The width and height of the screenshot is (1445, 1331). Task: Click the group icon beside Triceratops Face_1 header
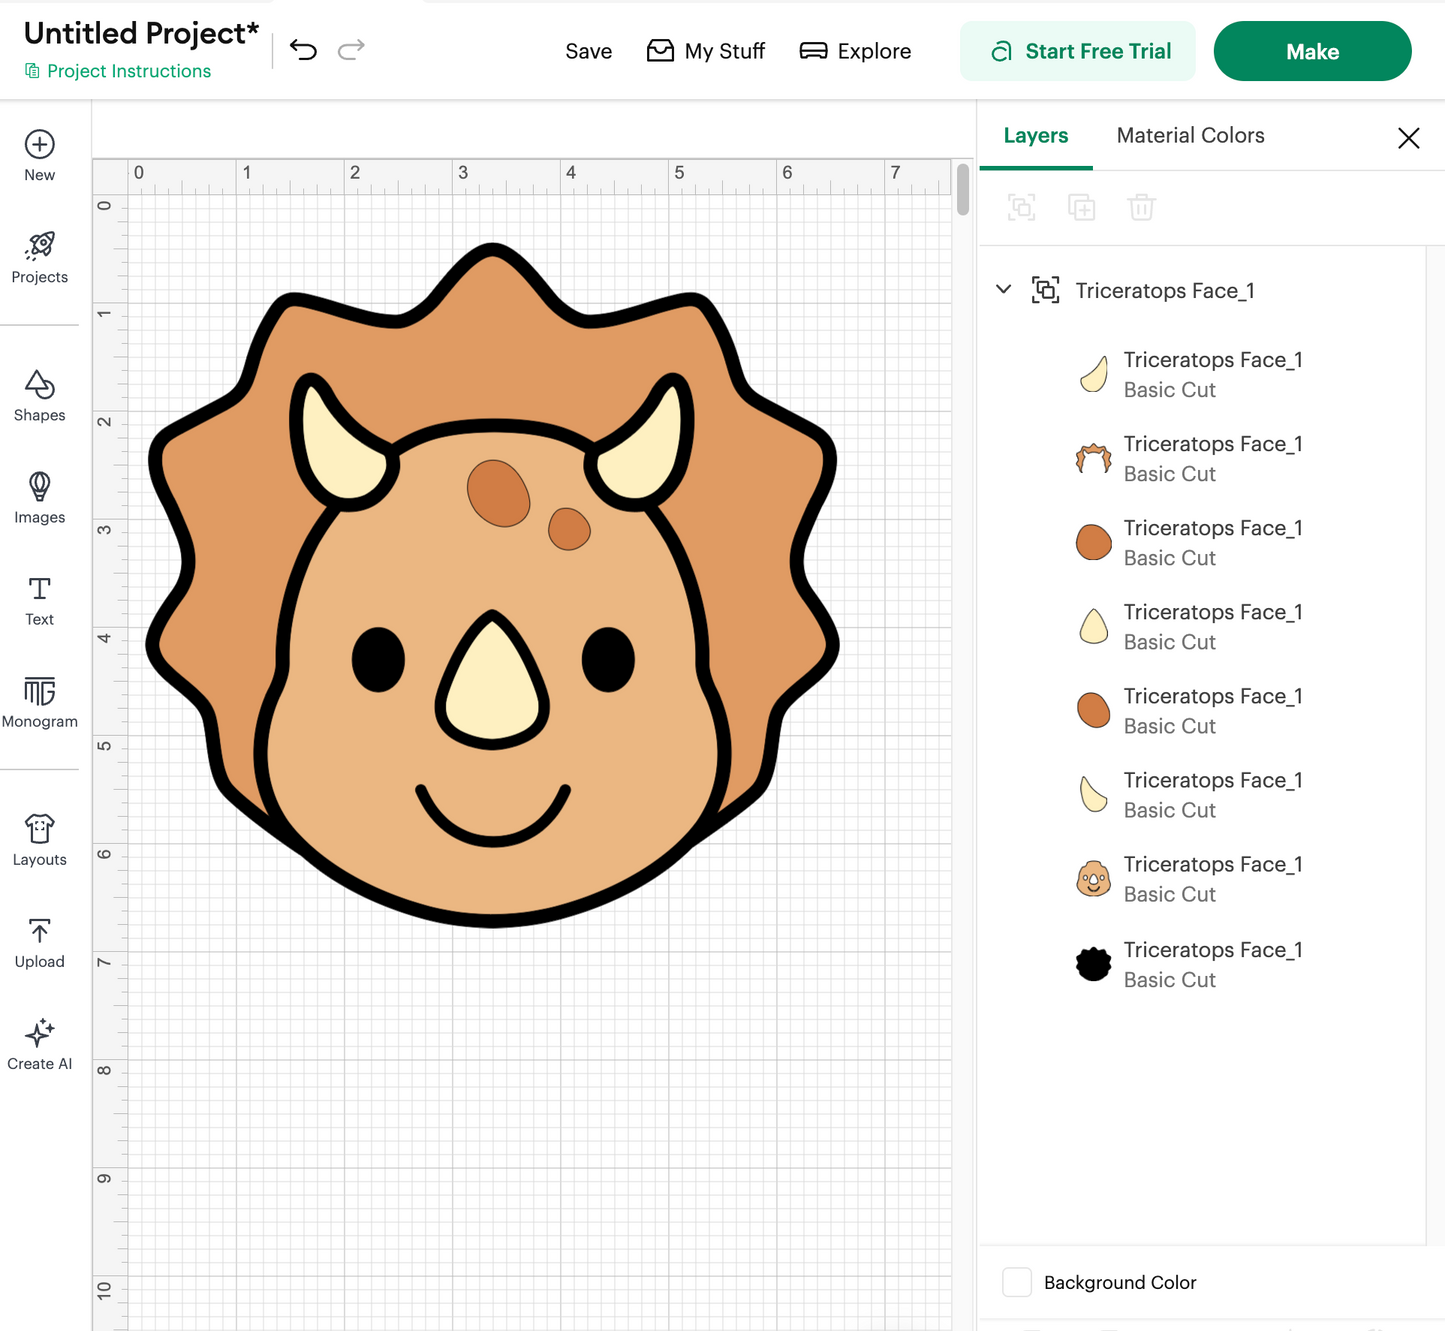1045,290
